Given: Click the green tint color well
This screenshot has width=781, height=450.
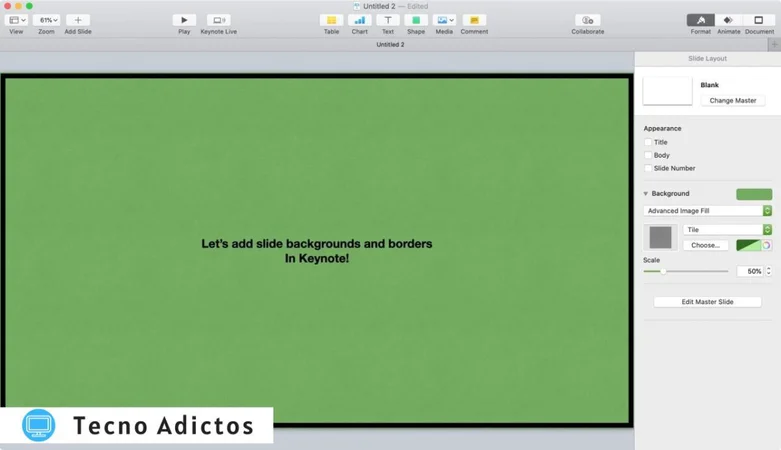Looking at the screenshot, I should (749, 245).
